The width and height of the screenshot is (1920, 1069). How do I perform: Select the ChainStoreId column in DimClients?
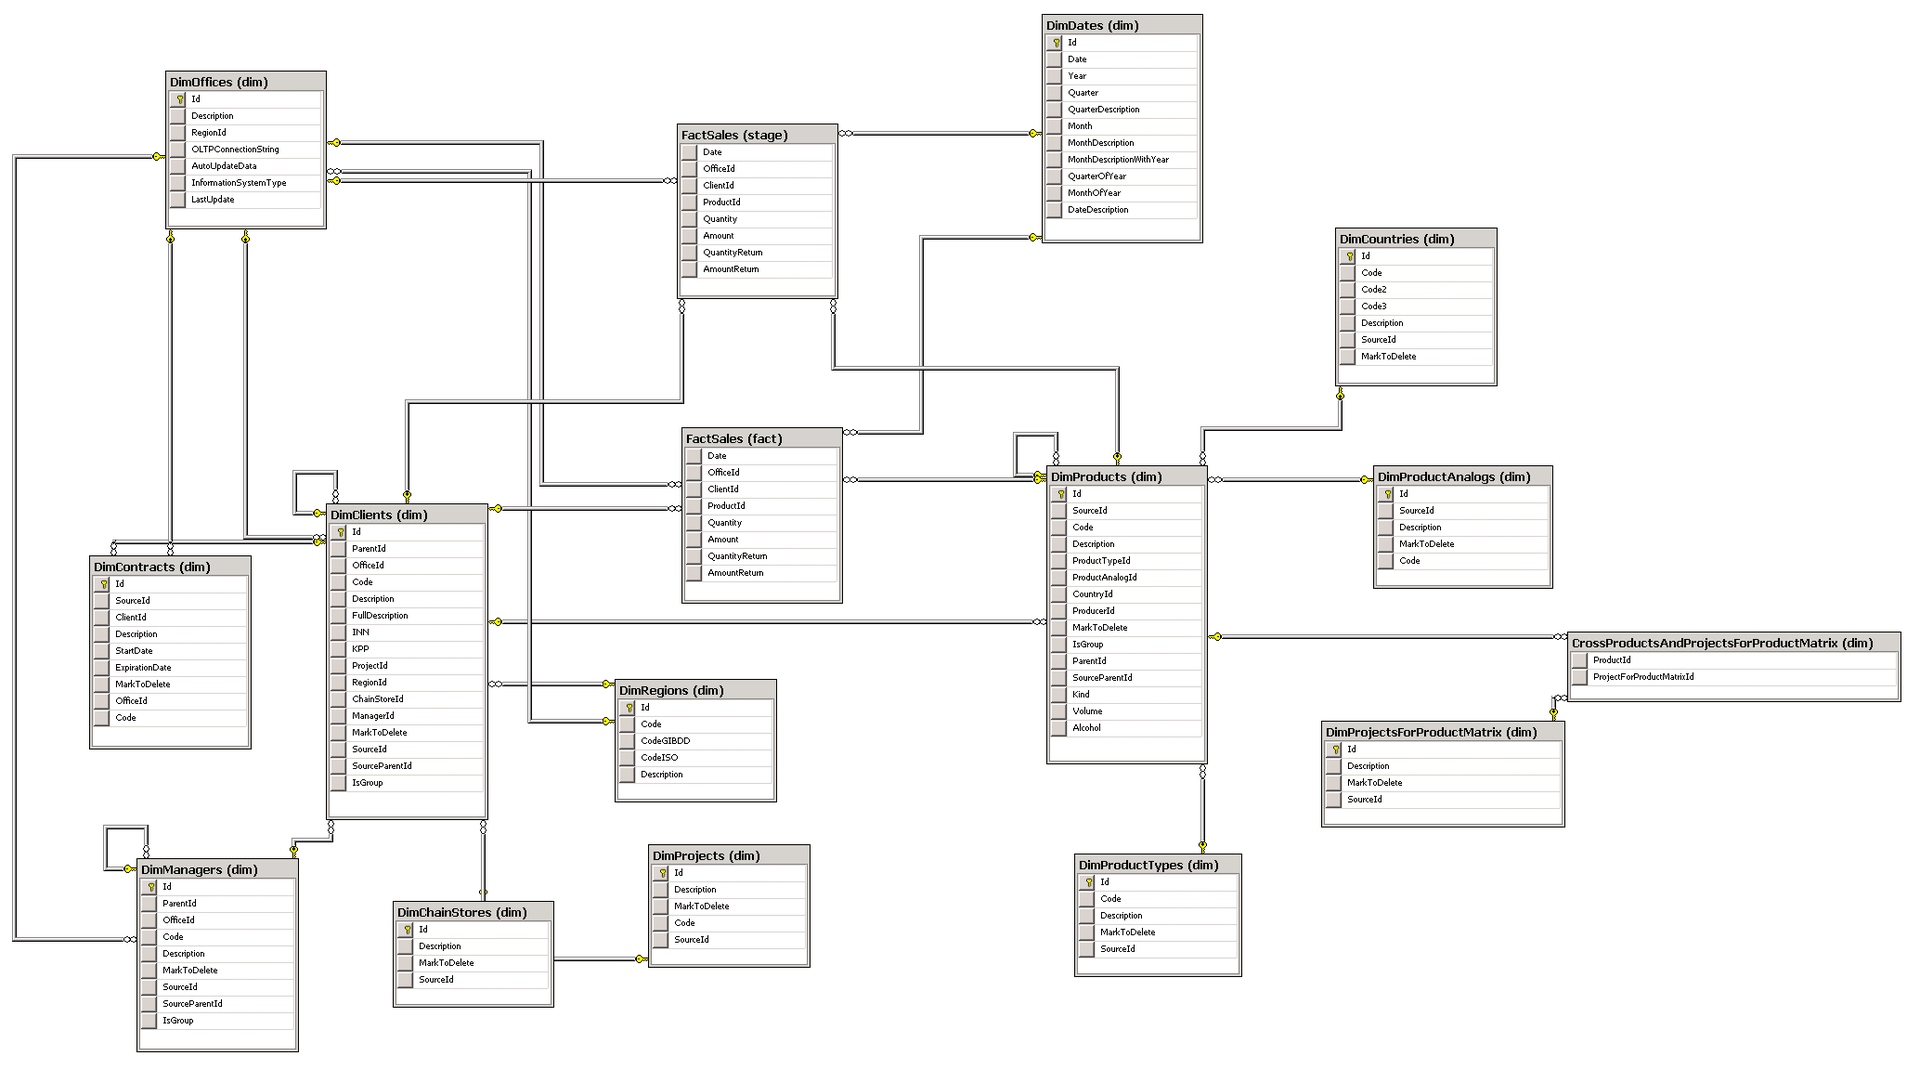(407, 700)
